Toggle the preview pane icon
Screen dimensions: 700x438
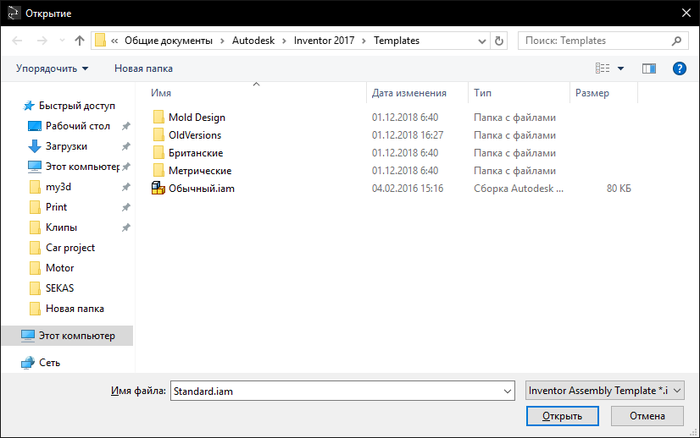pos(649,68)
